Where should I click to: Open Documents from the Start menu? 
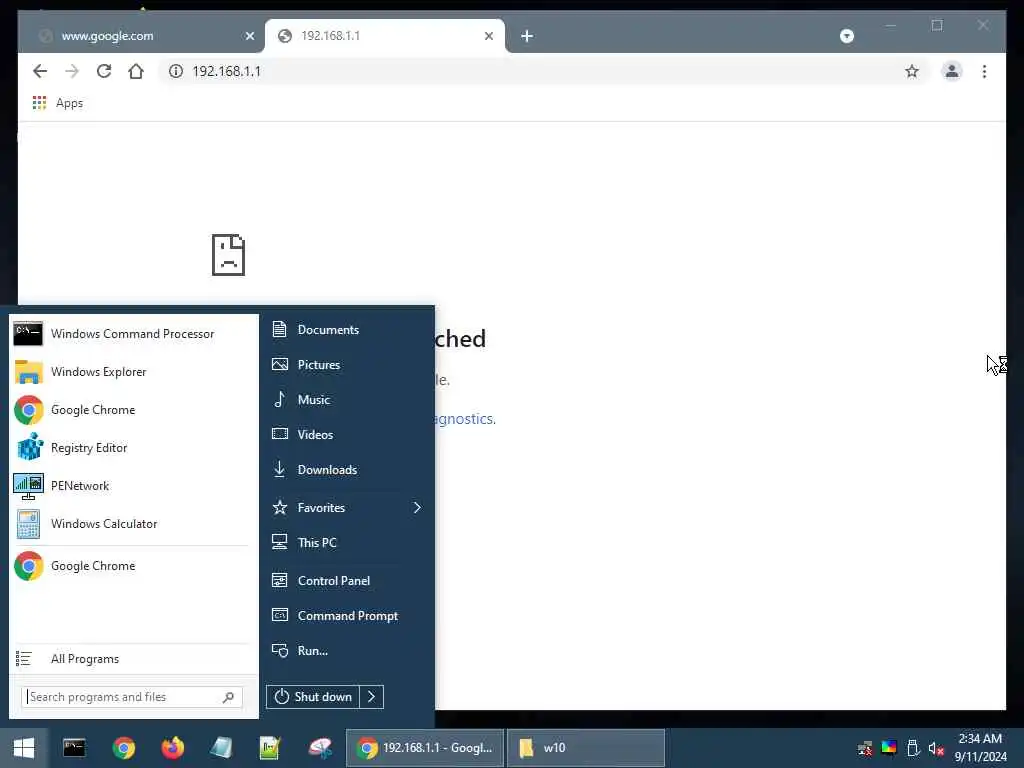347,330
